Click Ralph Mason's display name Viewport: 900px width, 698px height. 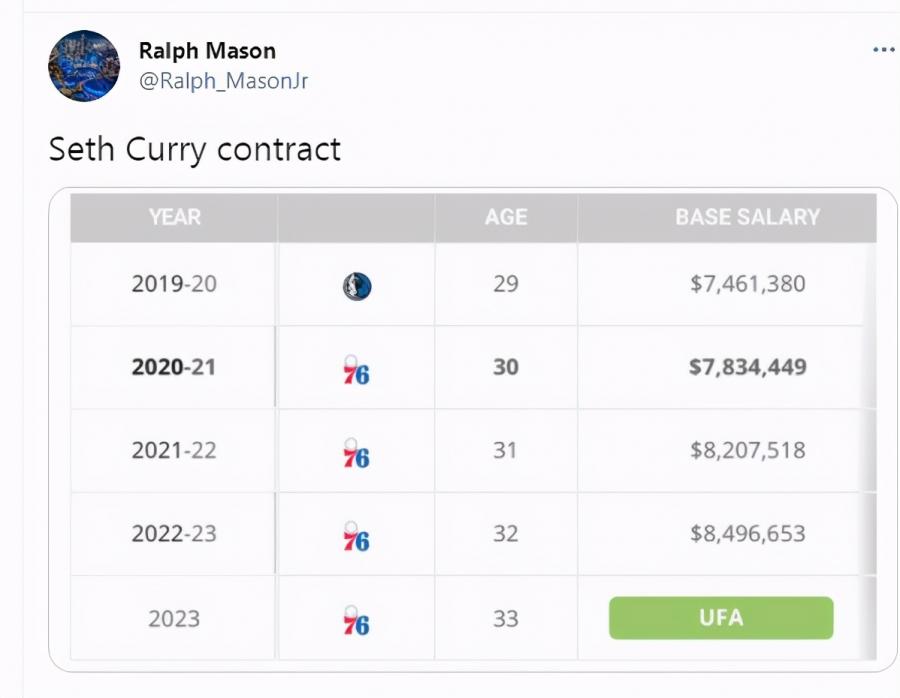[x=208, y=50]
